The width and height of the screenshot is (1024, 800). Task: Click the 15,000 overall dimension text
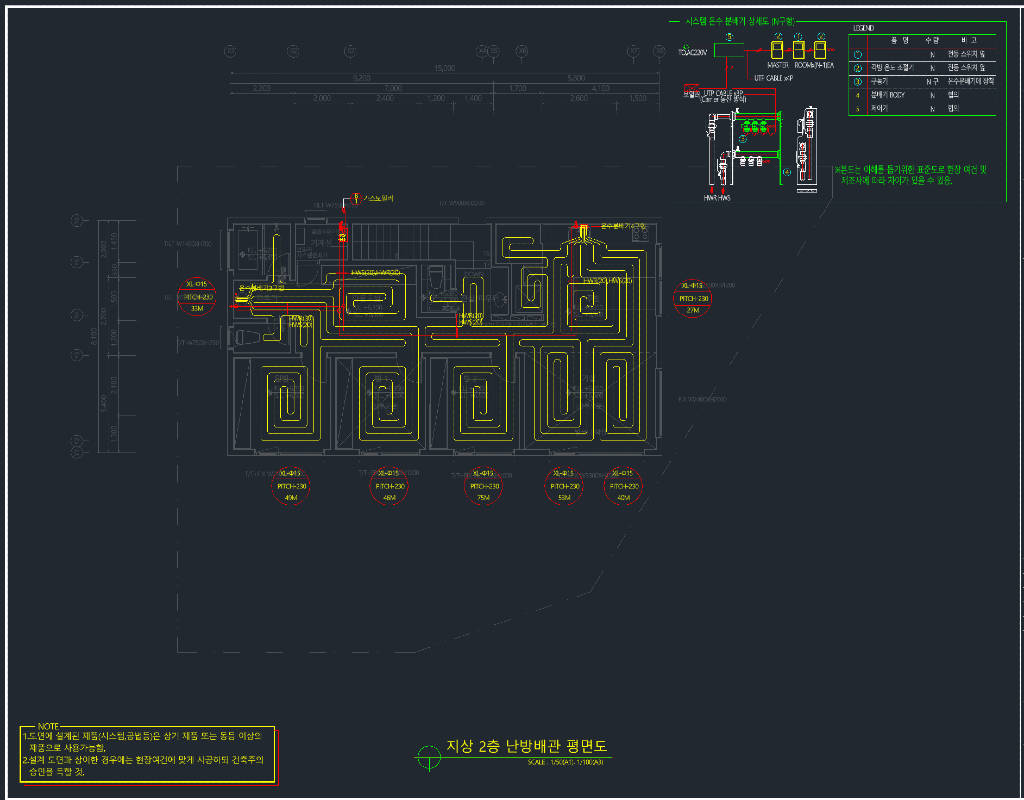(x=444, y=68)
